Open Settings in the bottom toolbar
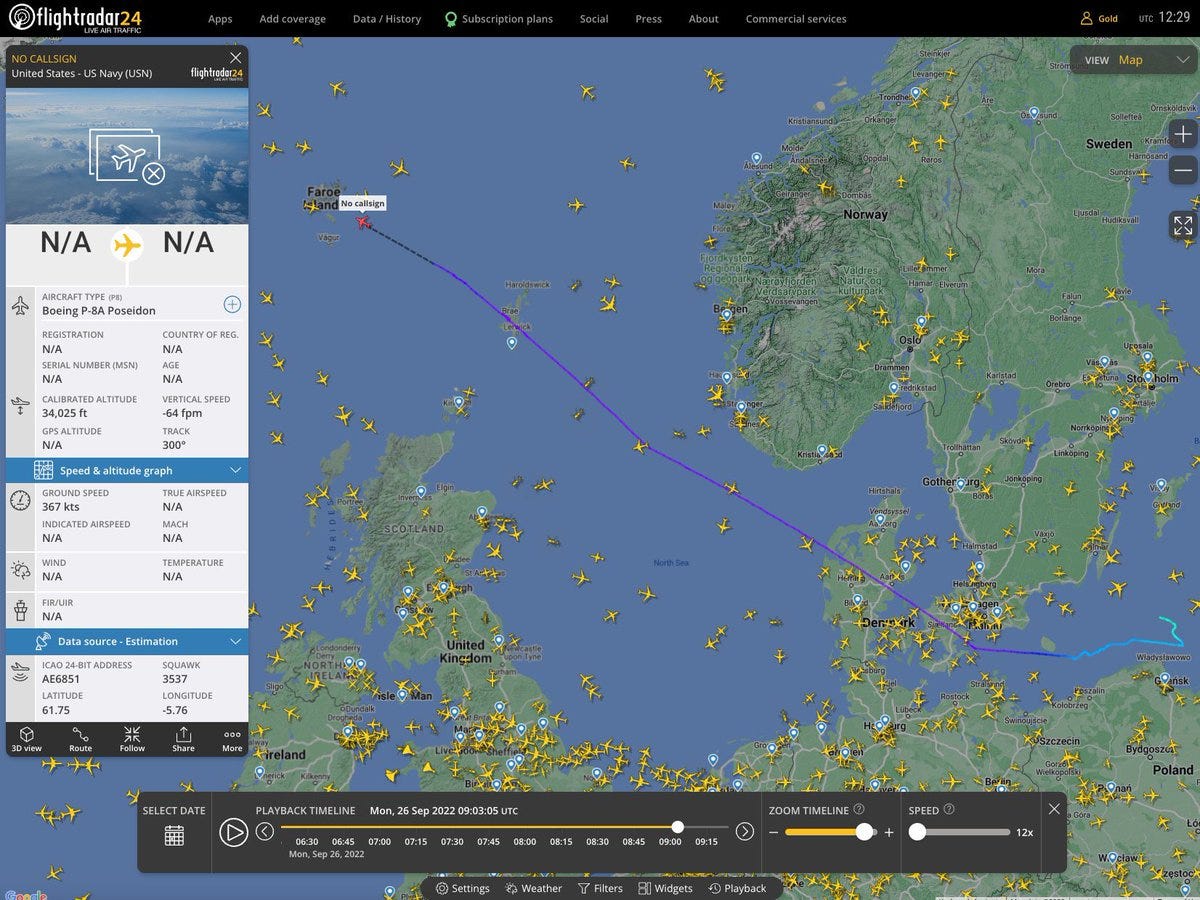Screen dimensions: 1200x900 (x=463, y=888)
